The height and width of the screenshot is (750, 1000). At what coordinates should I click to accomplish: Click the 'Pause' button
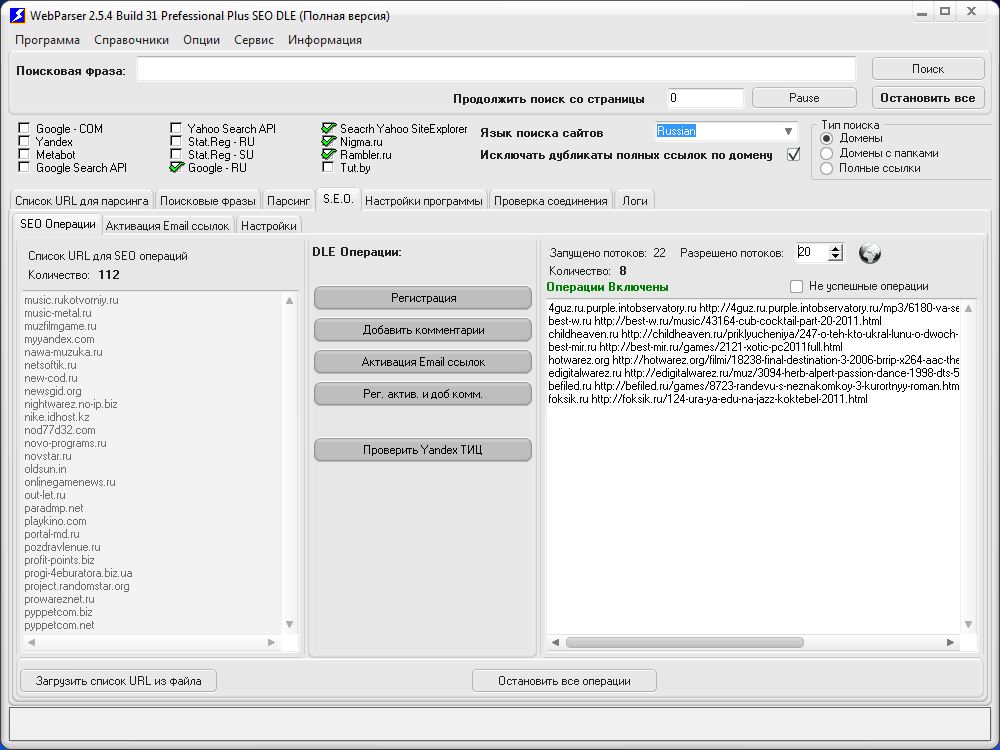(804, 98)
